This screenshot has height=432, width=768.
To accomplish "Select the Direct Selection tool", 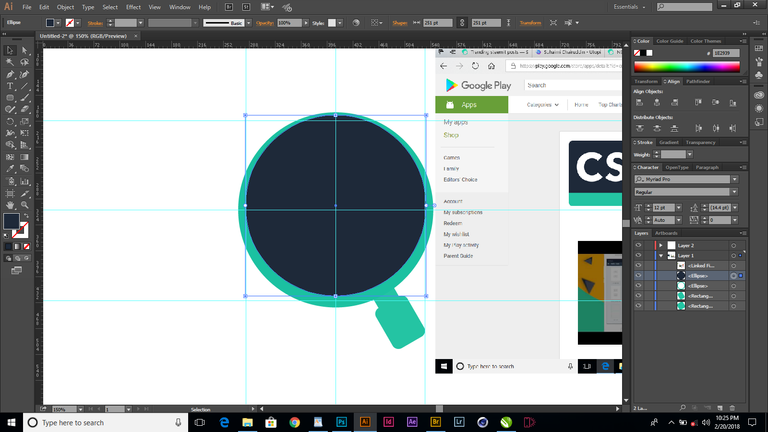I will click(24, 50).
